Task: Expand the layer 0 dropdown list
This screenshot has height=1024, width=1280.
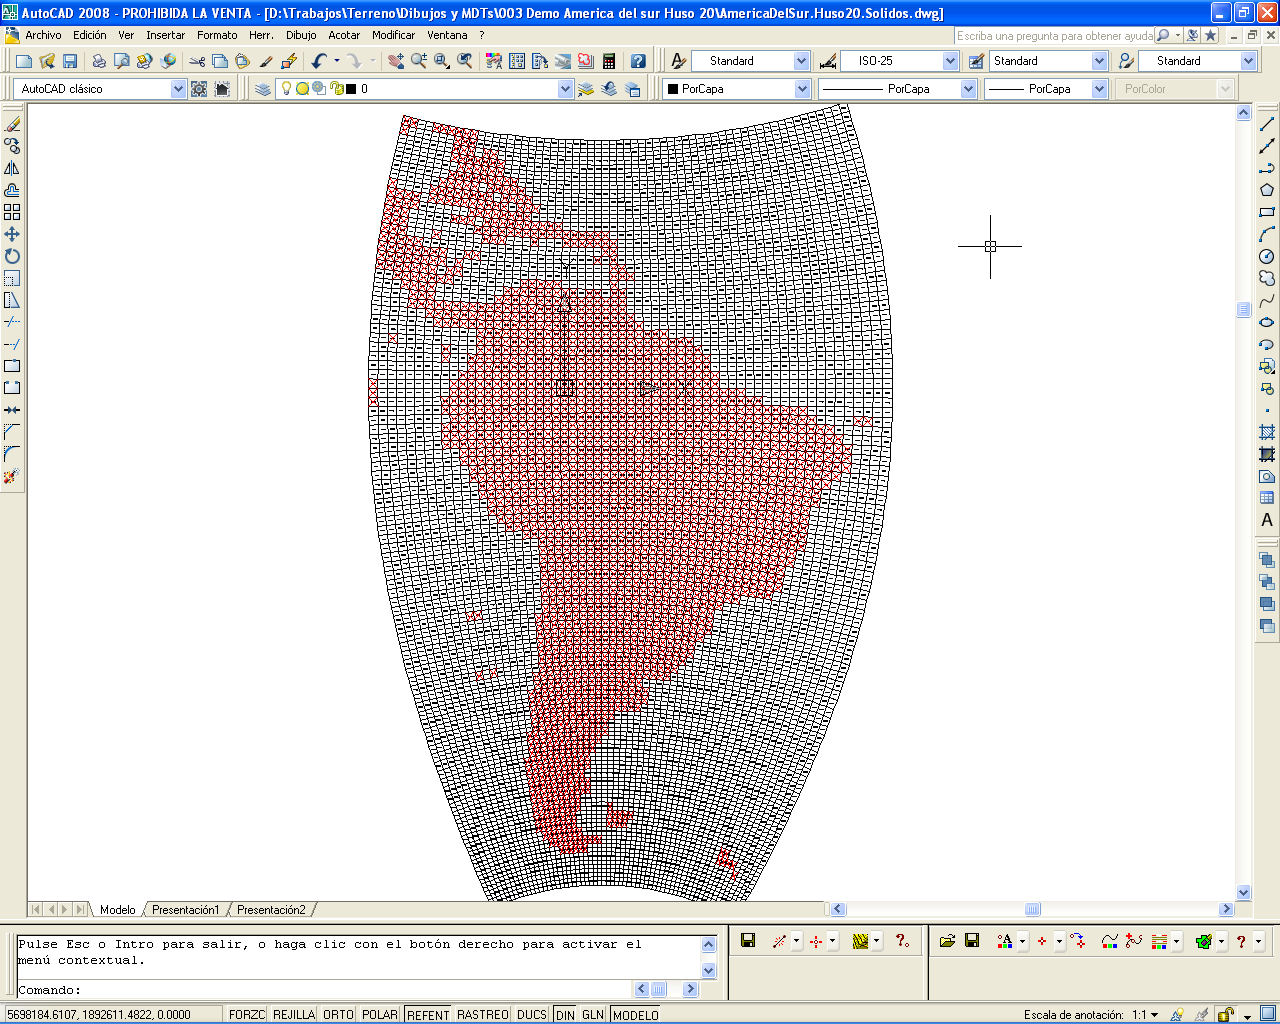Action: click(x=565, y=89)
